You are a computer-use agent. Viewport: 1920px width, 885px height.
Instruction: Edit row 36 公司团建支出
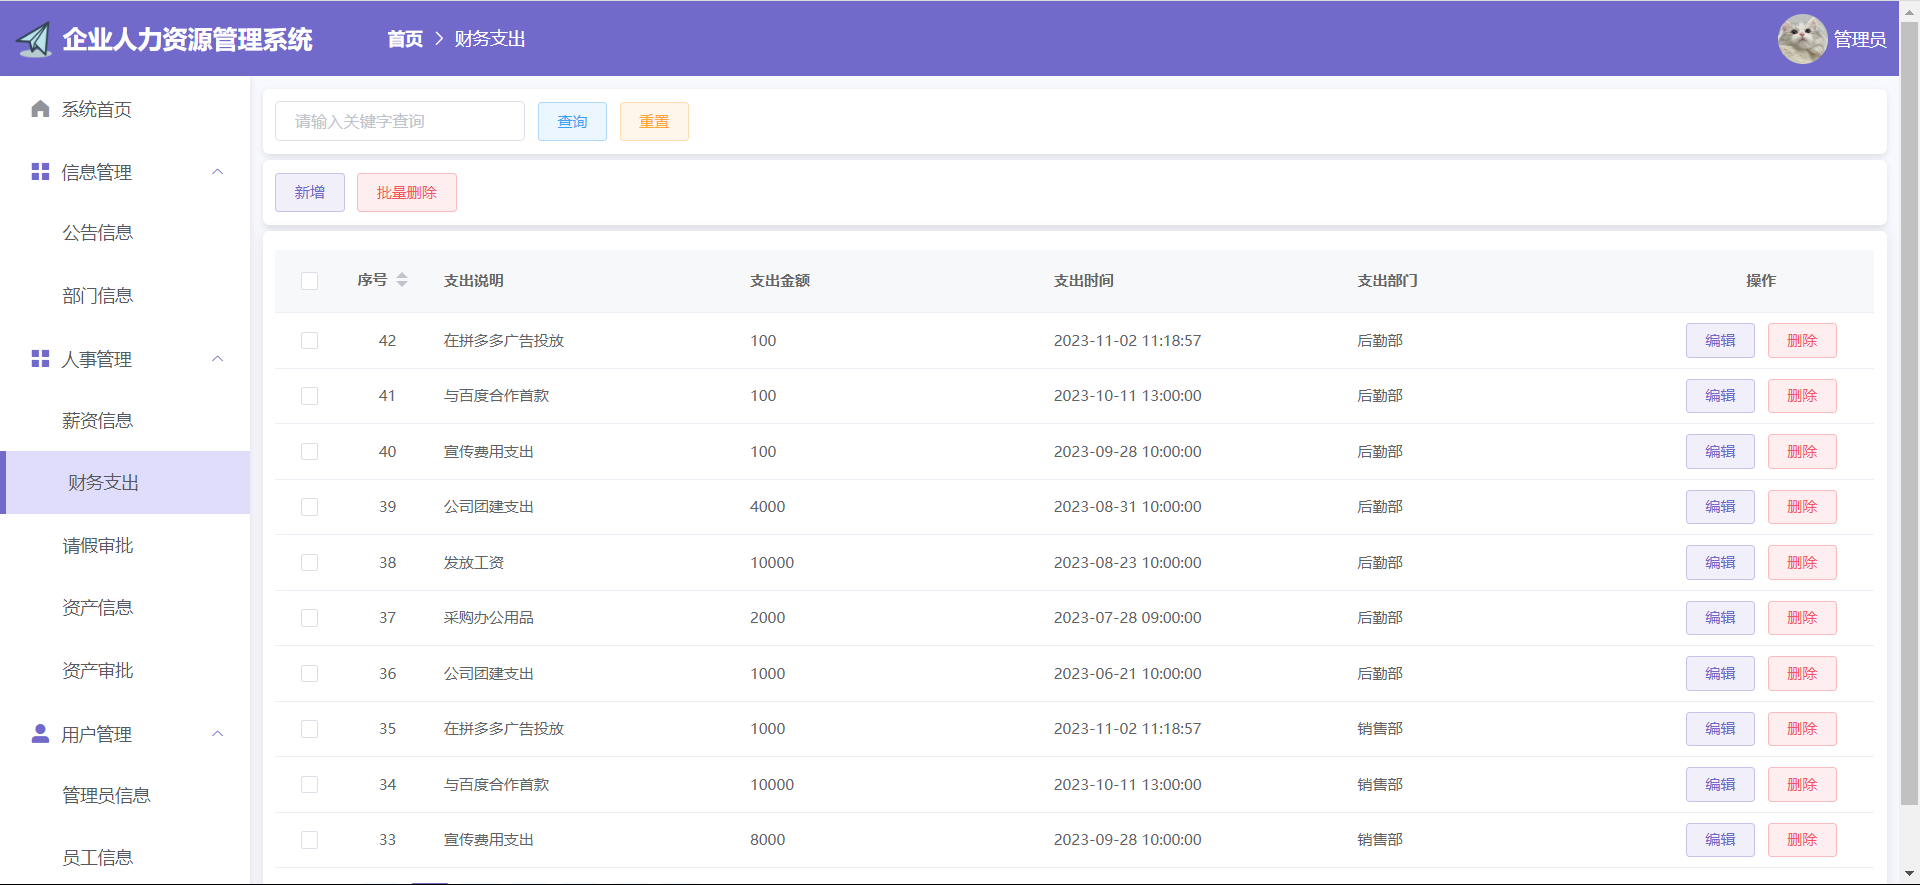[x=1720, y=674]
